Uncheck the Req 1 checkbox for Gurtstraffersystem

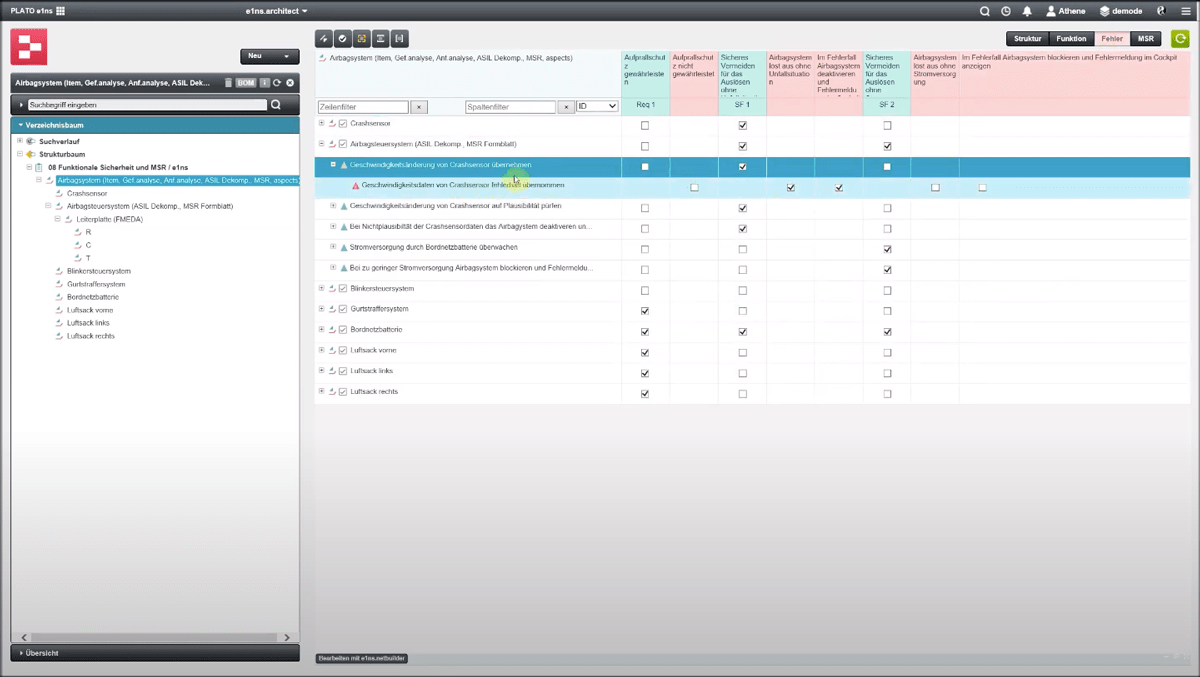tap(645, 310)
